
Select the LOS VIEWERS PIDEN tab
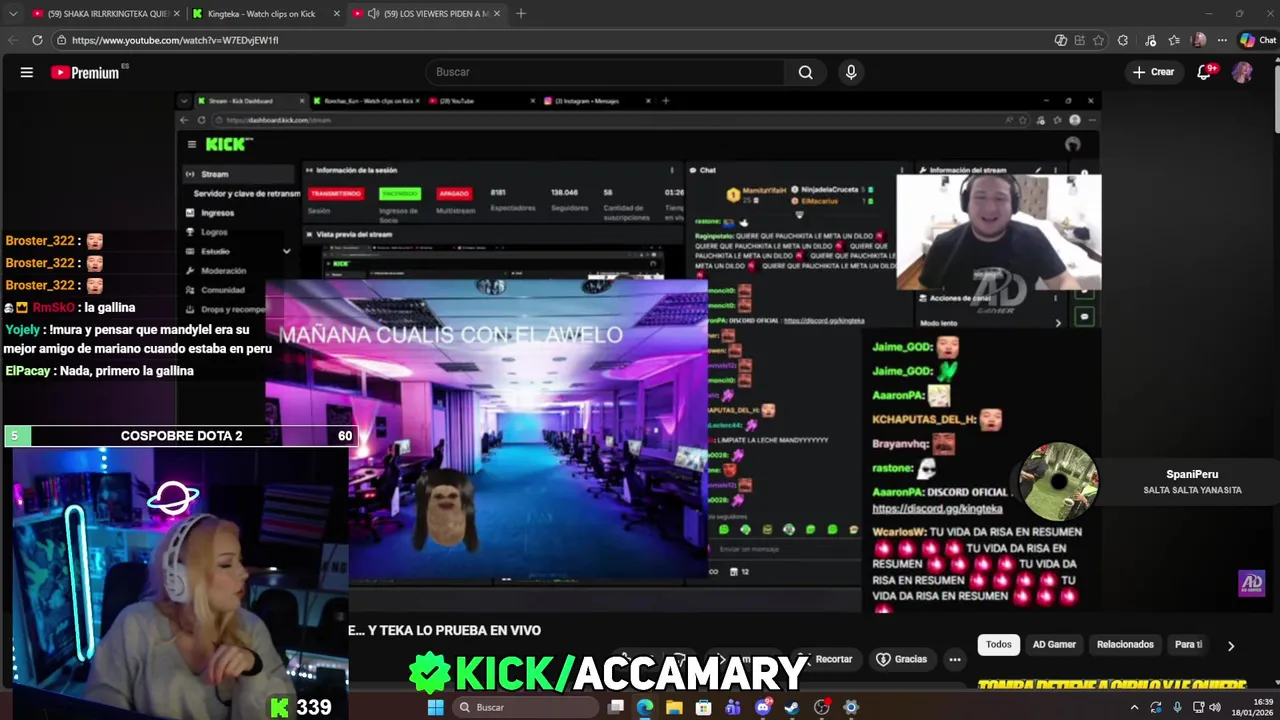coord(428,14)
